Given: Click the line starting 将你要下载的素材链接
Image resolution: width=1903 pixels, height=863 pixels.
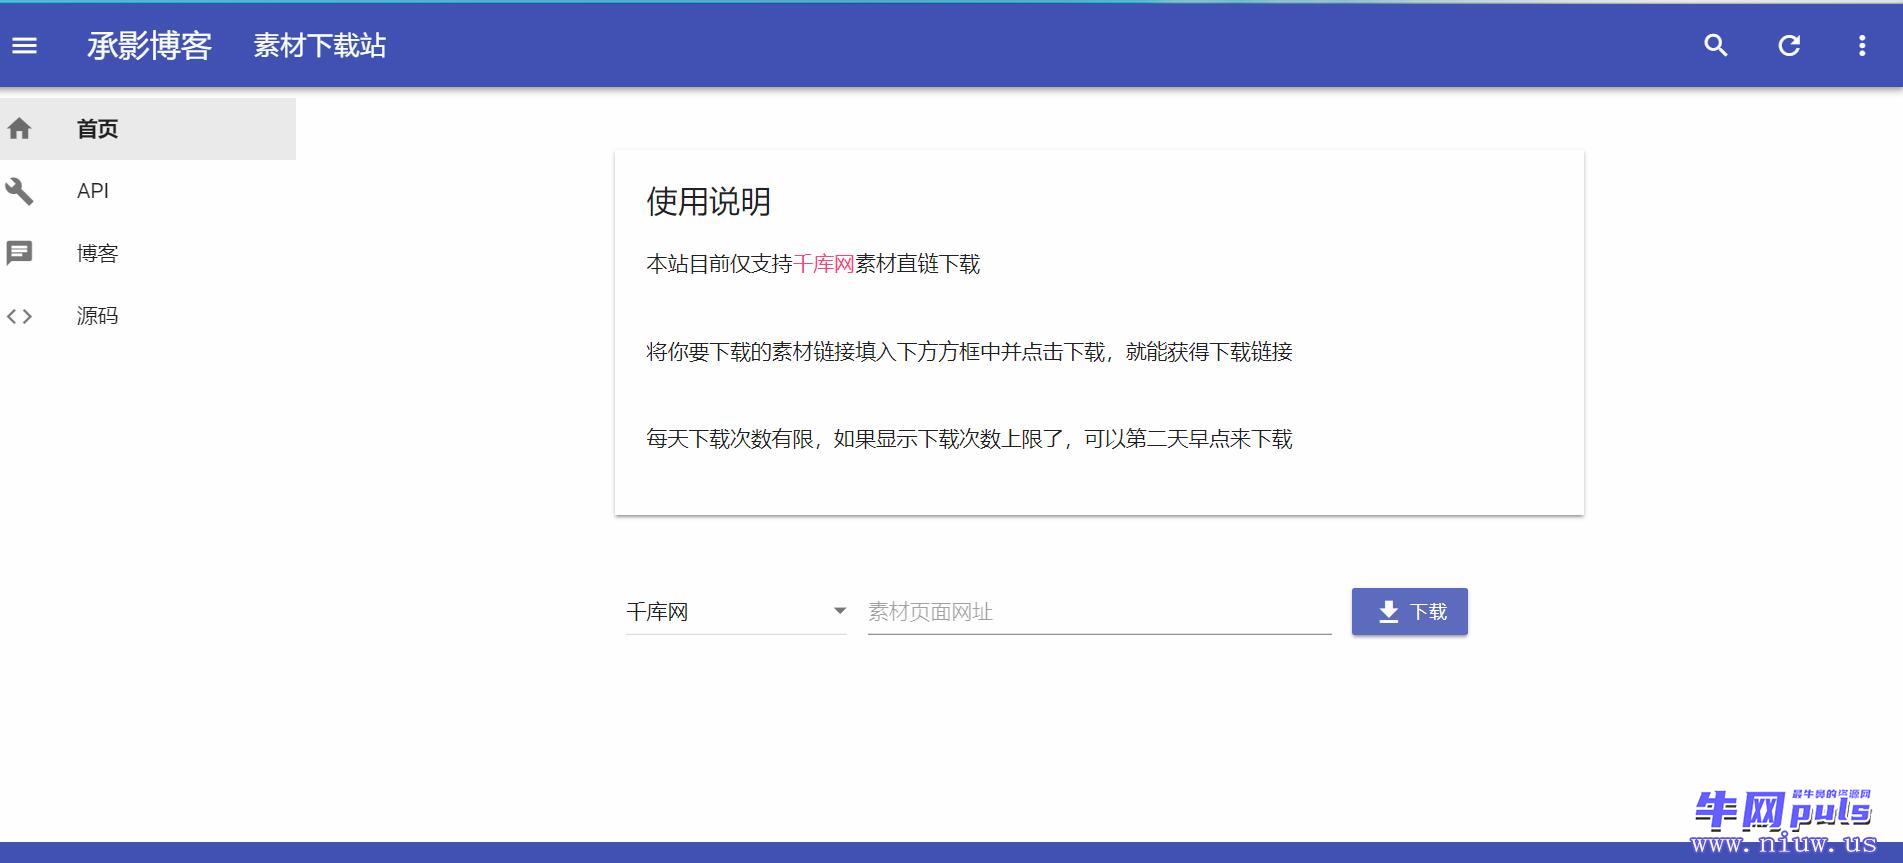Looking at the screenshot, I should pos(969,352).
